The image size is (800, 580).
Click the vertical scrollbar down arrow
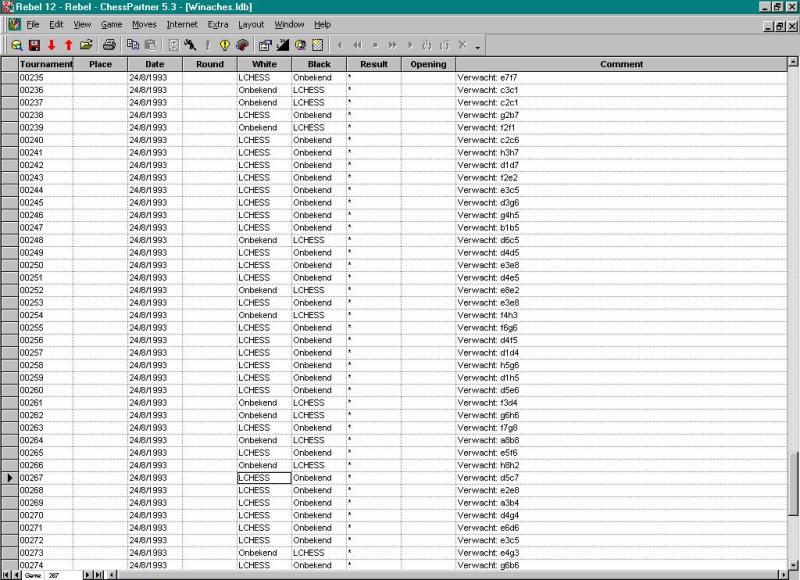793,563
